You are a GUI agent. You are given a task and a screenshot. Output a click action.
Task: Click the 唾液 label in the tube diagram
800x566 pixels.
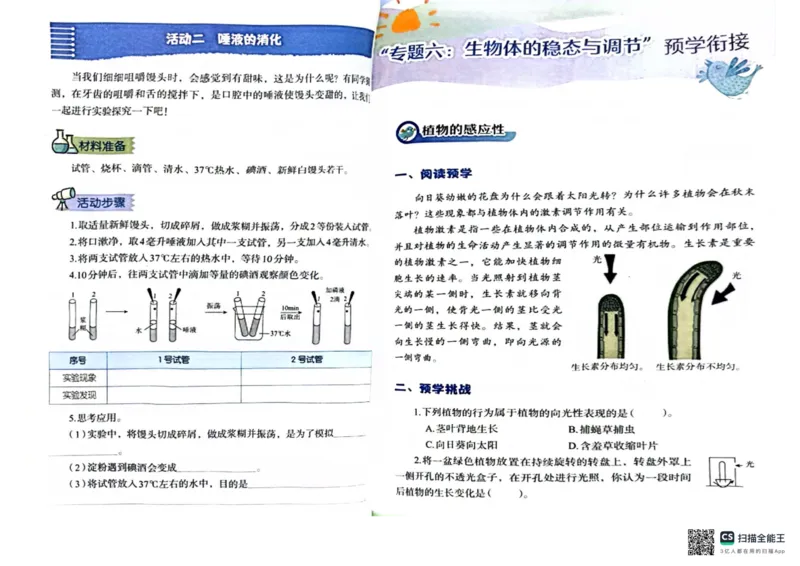(x=189, y=330)
